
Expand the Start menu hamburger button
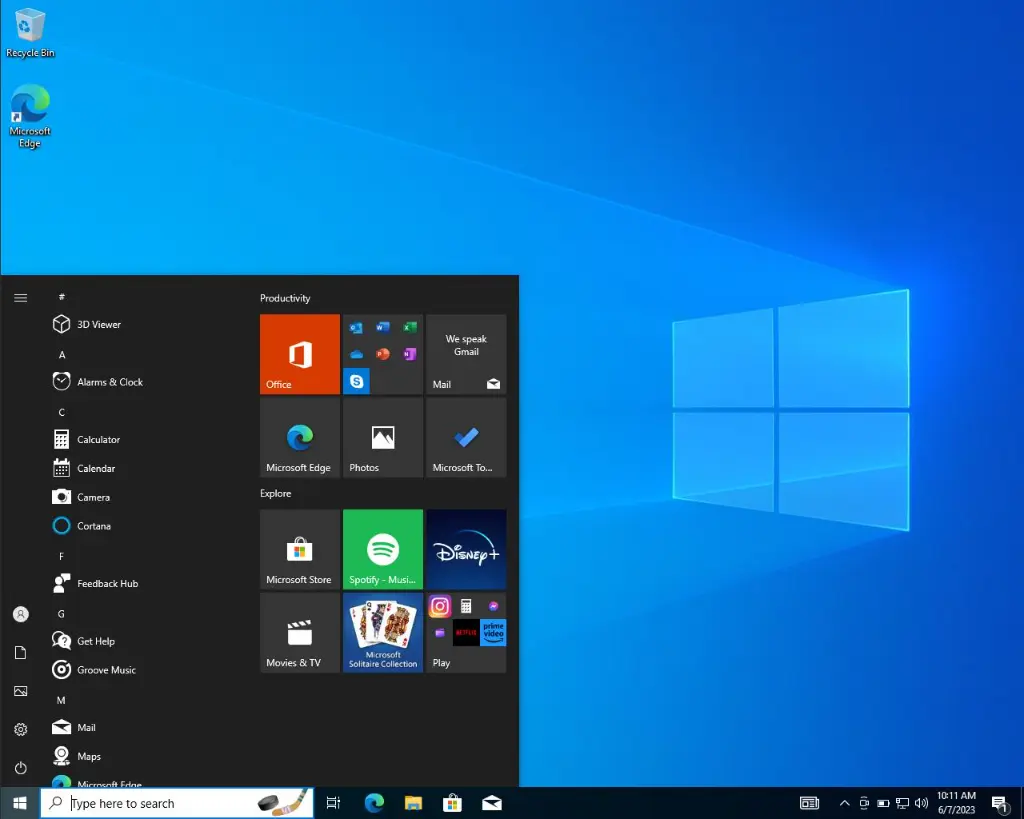[20, 298]
